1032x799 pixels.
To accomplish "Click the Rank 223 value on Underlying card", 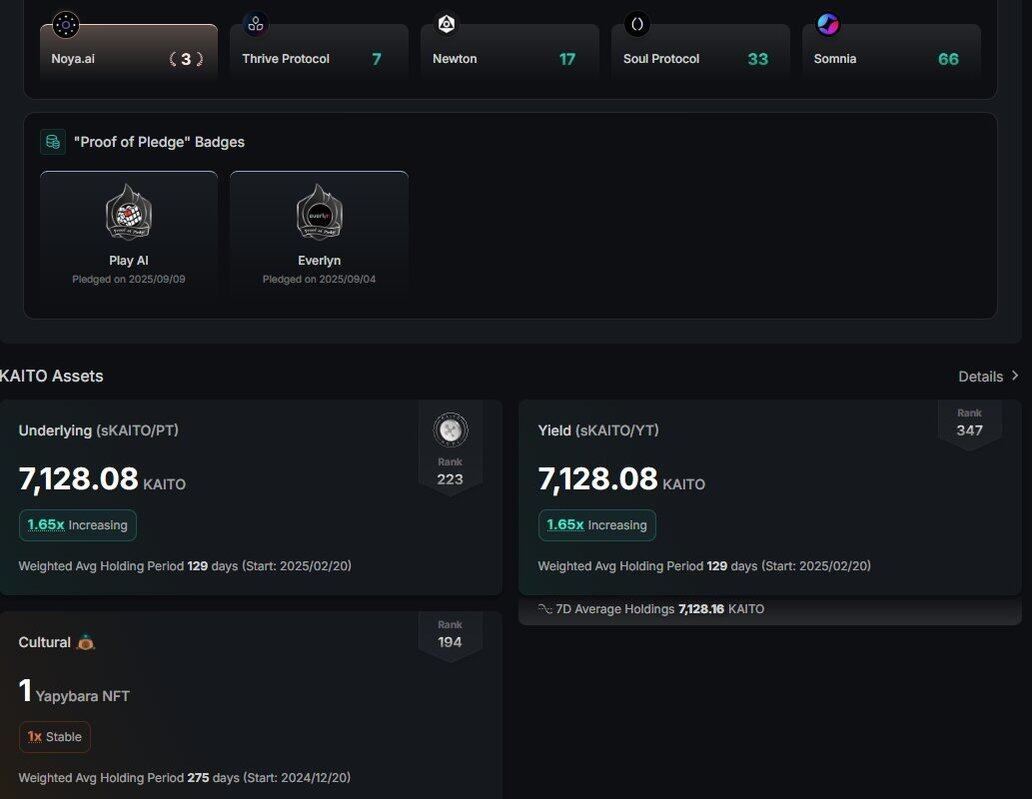I will click(x=450, y=479).
